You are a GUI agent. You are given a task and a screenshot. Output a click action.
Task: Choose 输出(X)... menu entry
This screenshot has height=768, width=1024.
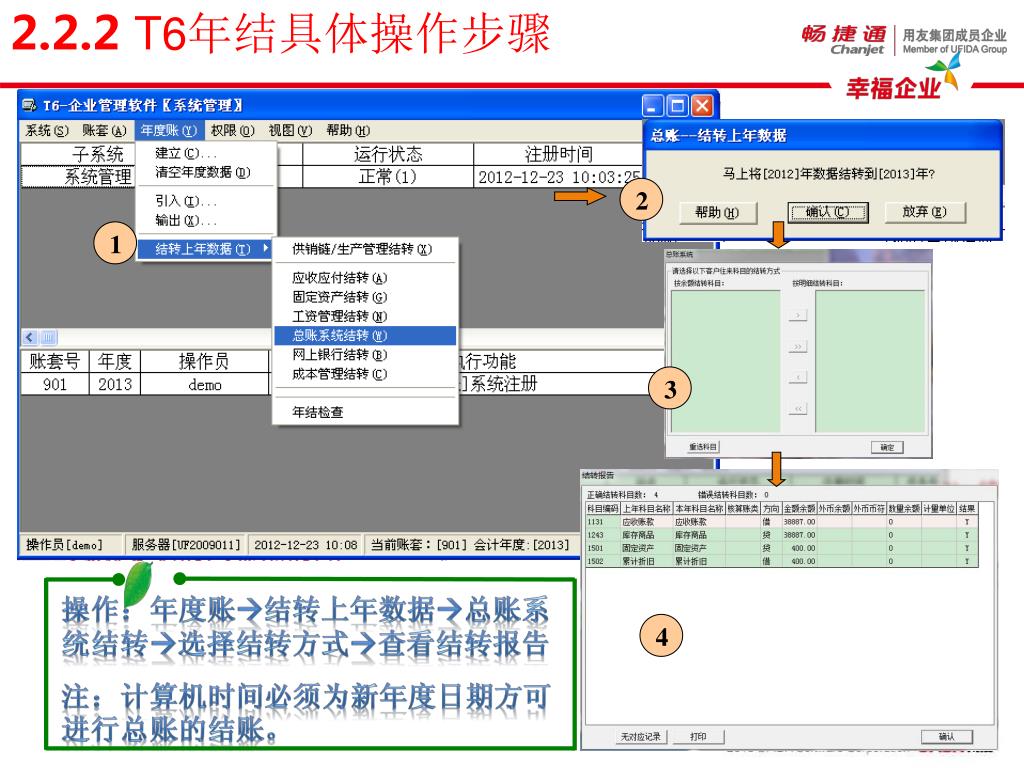point(206,221)
